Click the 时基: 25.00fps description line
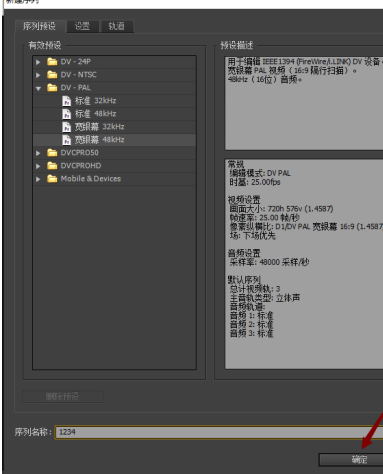This screenshot has width=383, height=474. tap(255, 182)
